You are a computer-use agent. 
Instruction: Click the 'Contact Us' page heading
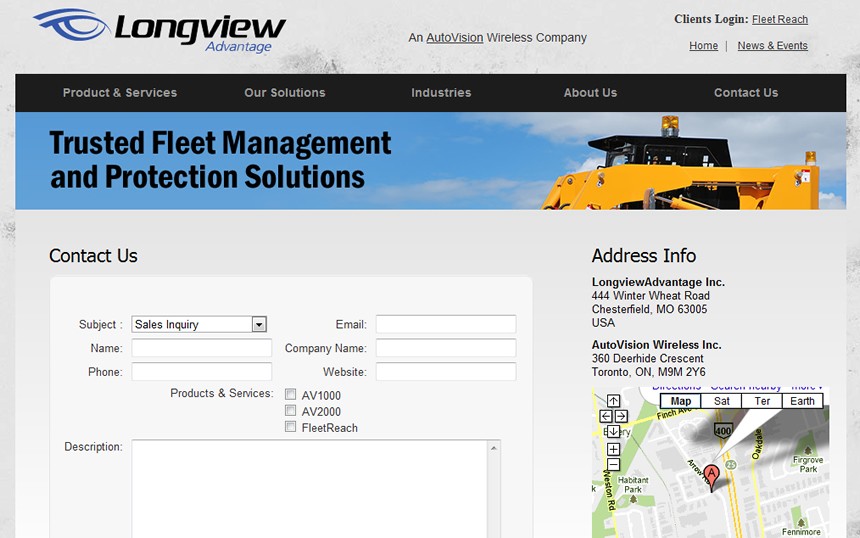point(93,256)
